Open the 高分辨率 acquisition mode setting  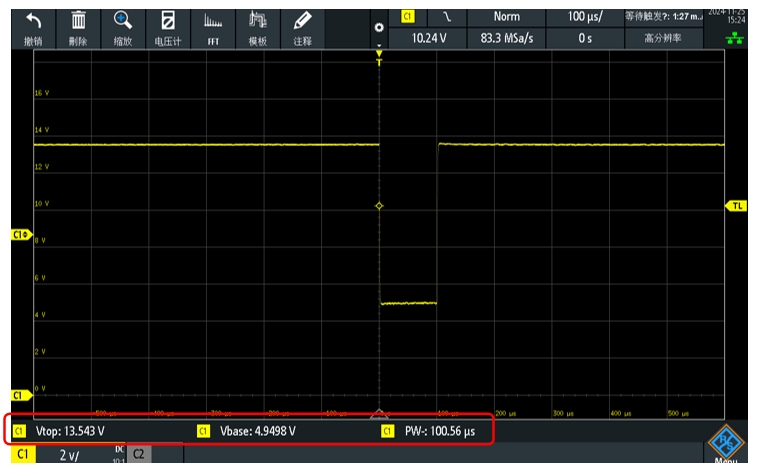(x=663, y=38)
